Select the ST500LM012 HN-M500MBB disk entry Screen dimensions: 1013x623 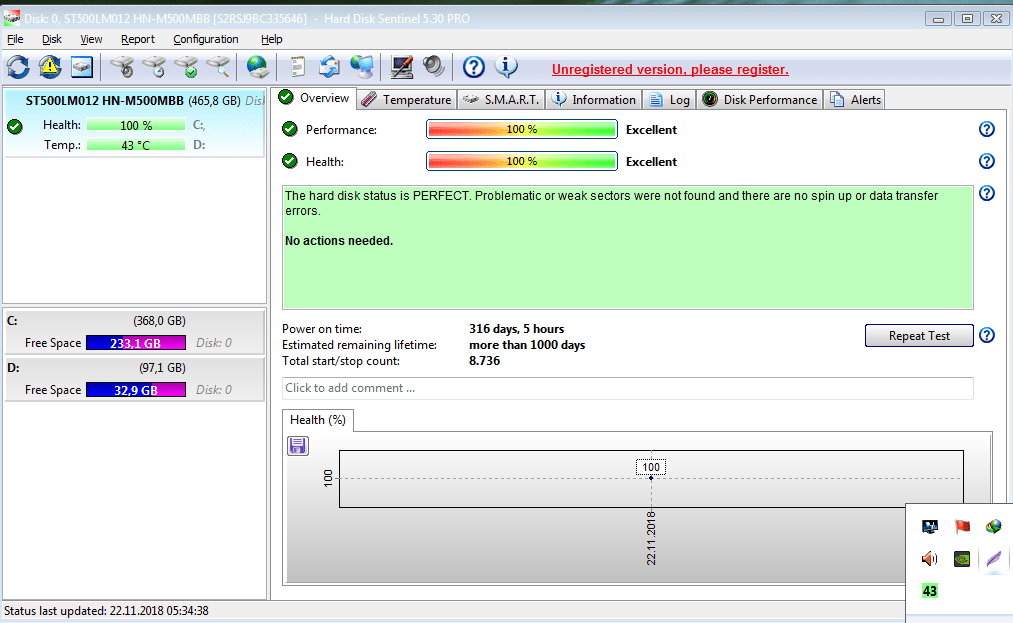(x=134, y=123)
